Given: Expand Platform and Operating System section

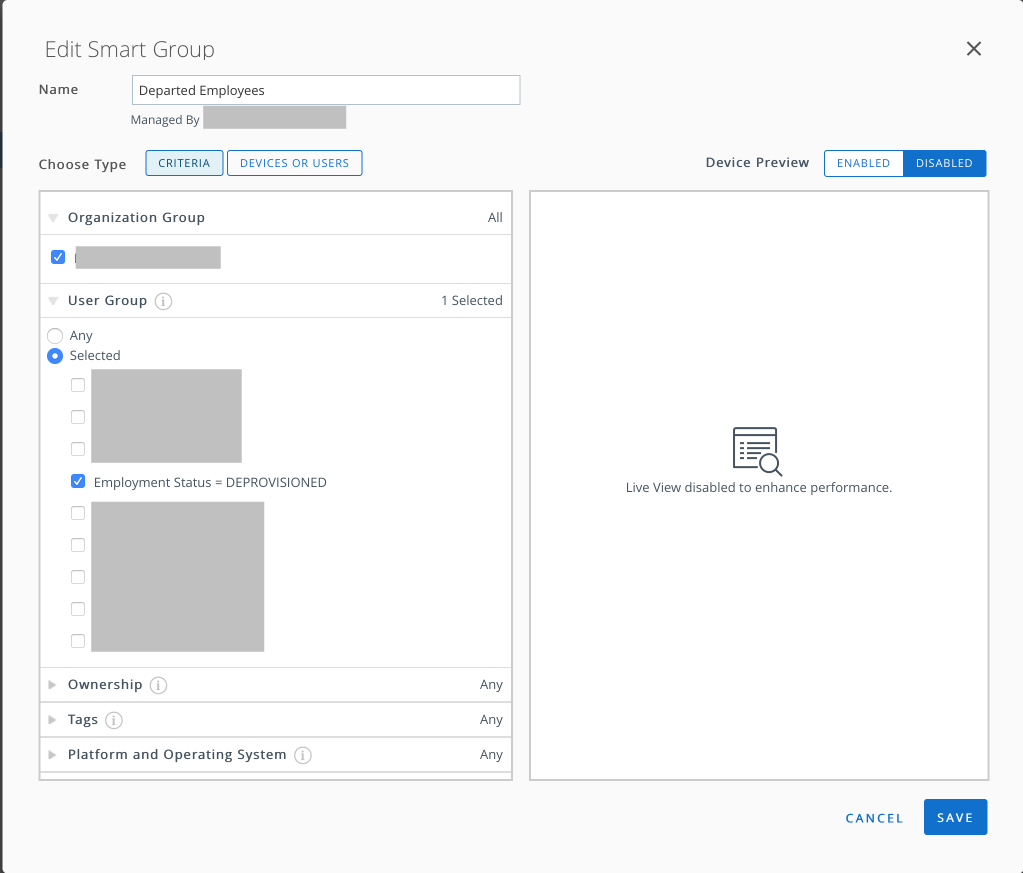Looking at the screenshot, I should coord(54,755).
